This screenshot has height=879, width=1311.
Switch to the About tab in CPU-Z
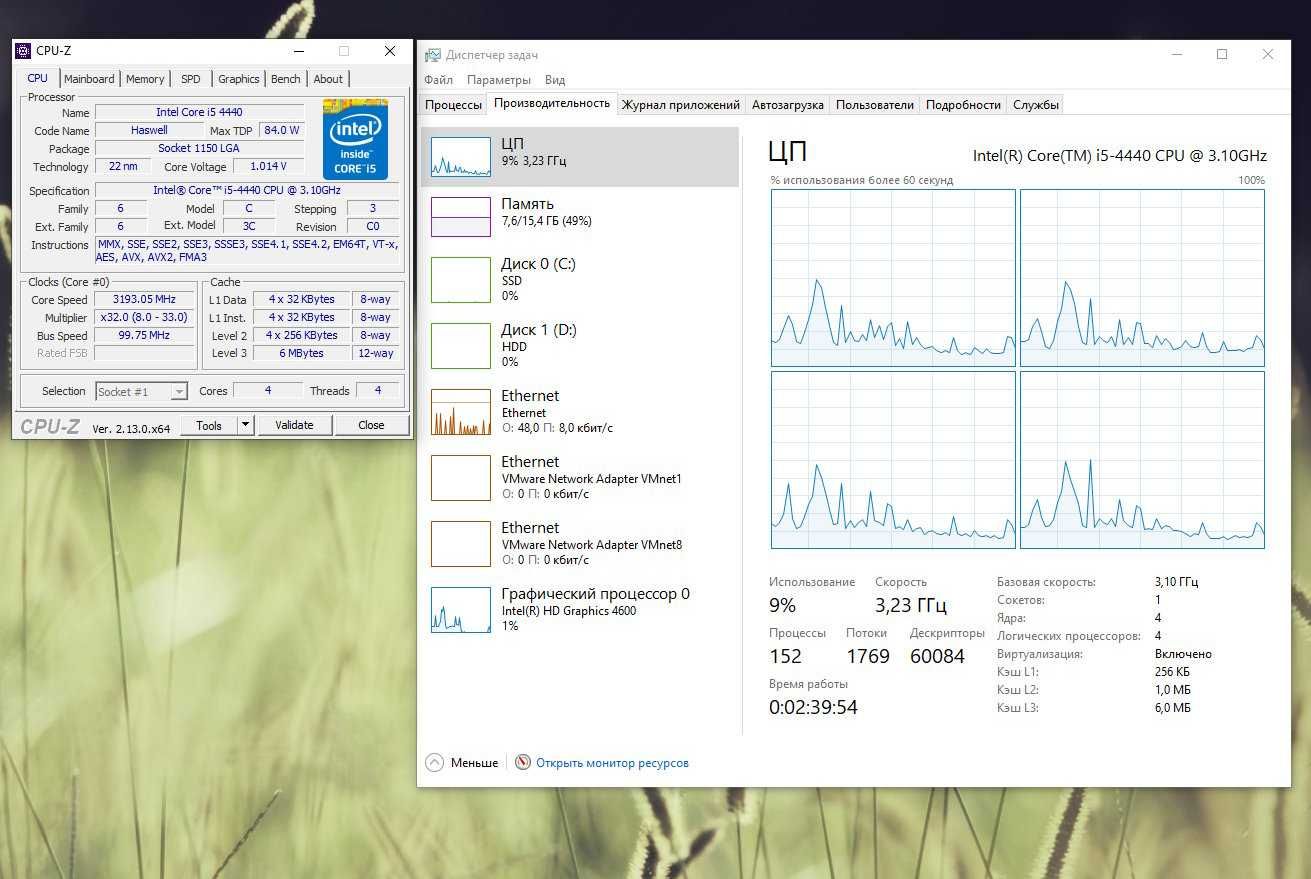pos(328,79)
